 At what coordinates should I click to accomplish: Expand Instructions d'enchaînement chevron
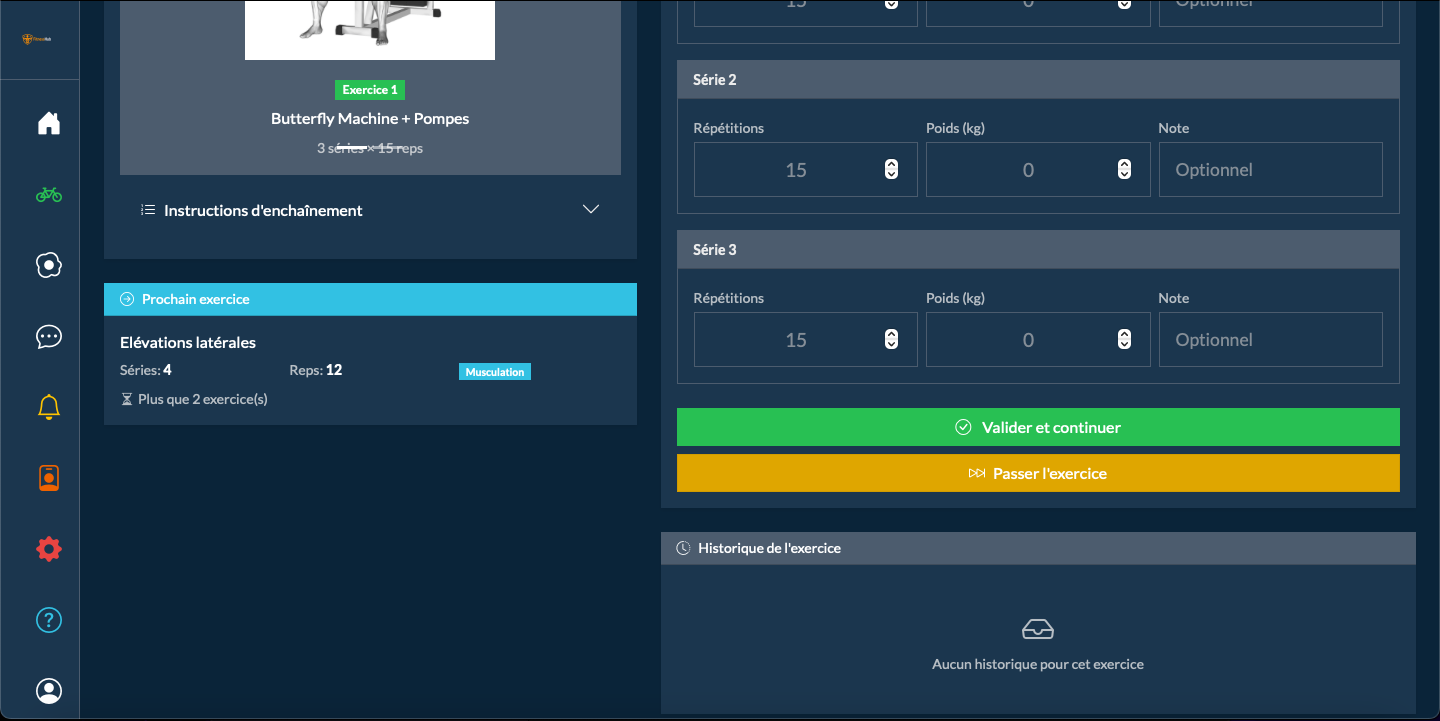591,210
